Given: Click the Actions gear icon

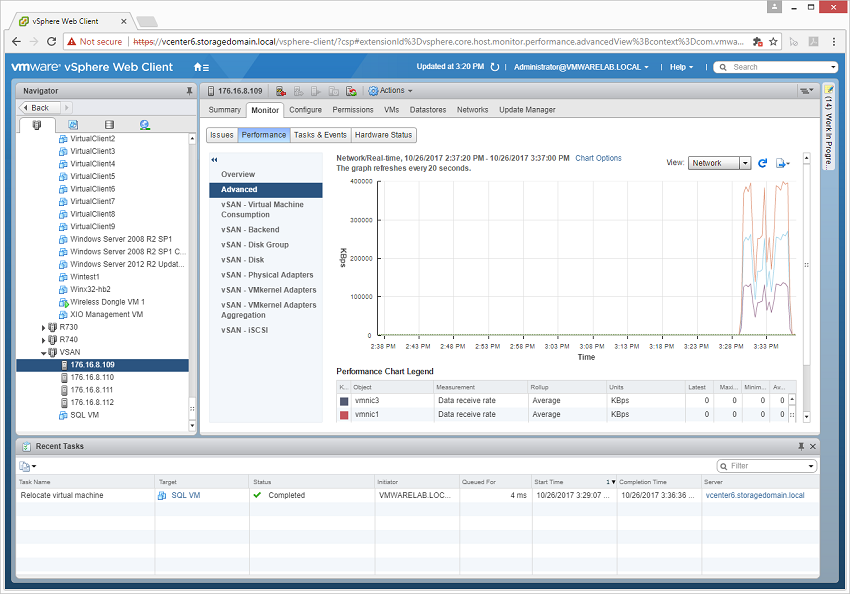Looking at the screenshot, I should pos(373,91).
